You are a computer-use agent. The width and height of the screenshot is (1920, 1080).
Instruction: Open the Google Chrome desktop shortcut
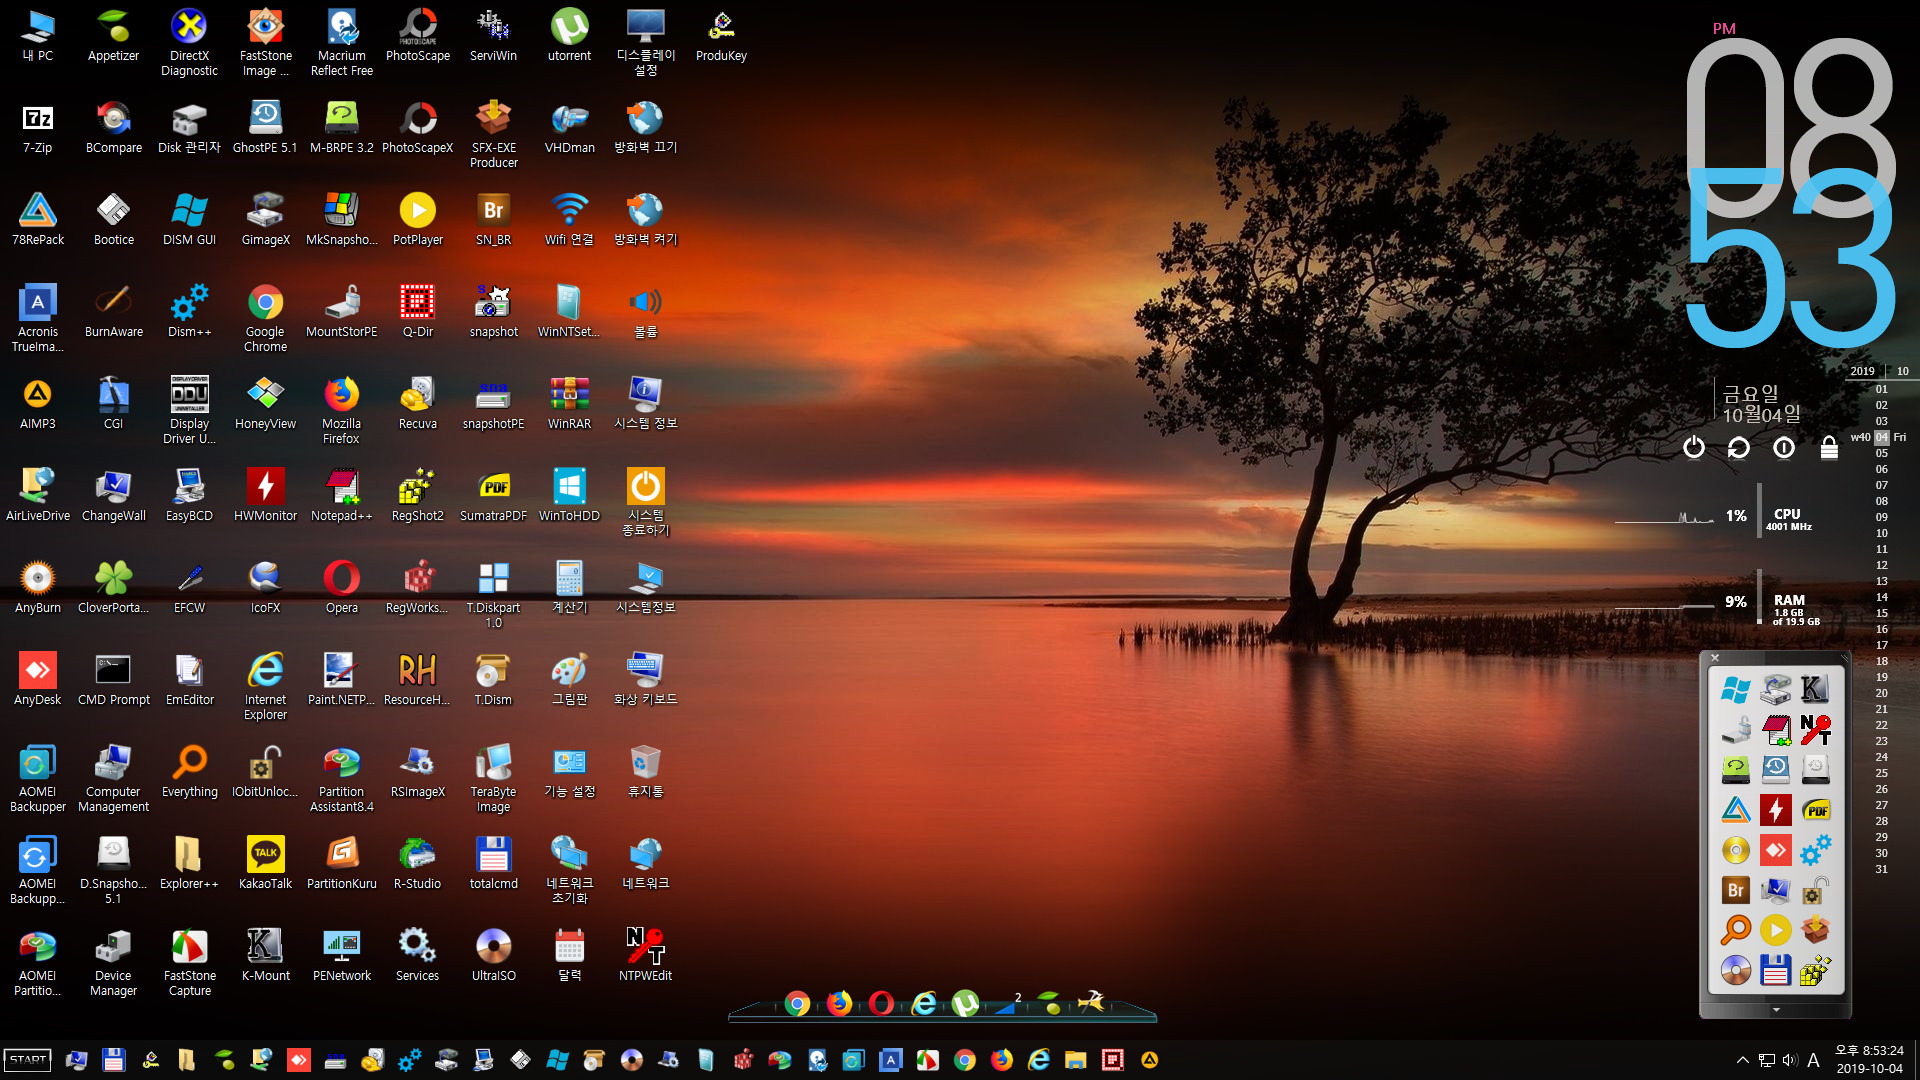point(266,318)
